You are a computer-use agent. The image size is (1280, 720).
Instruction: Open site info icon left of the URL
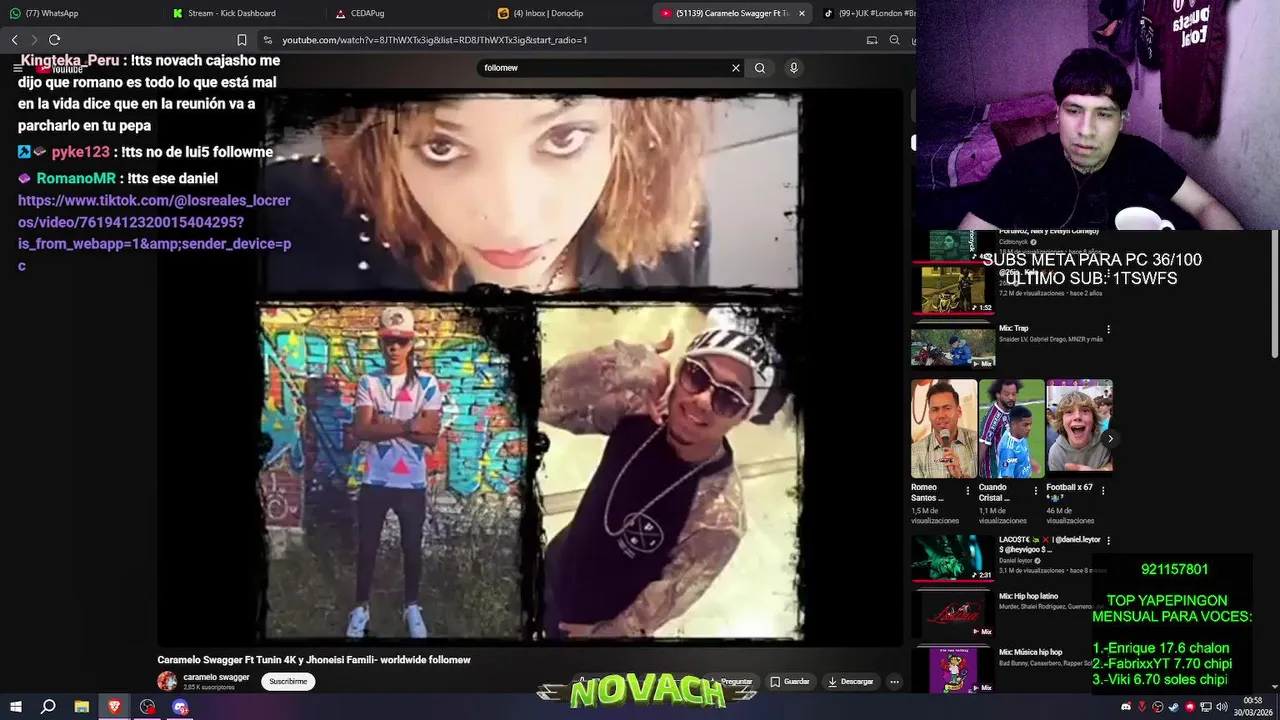tap(267, 40)
